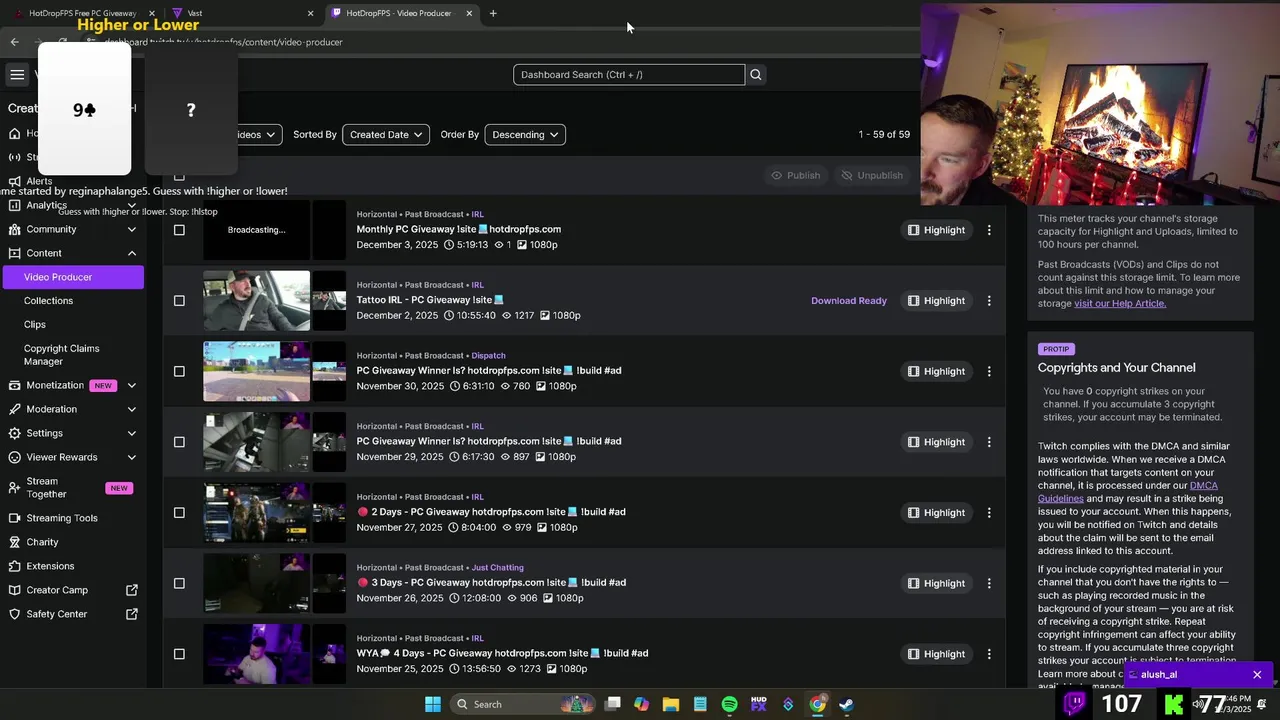Screen dimensions: 1280x720
Task: Click the browser back arrow
Action: pos(14,42)
